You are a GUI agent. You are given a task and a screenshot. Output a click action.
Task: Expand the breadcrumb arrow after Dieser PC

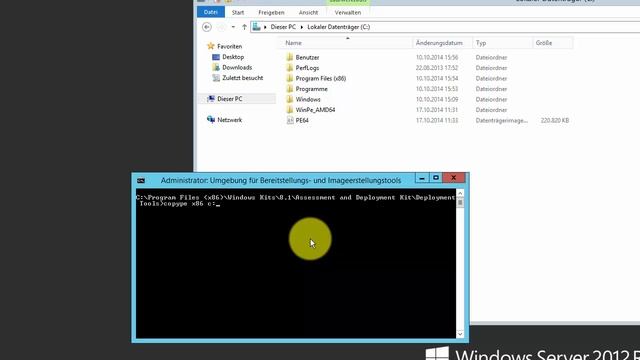302,27
